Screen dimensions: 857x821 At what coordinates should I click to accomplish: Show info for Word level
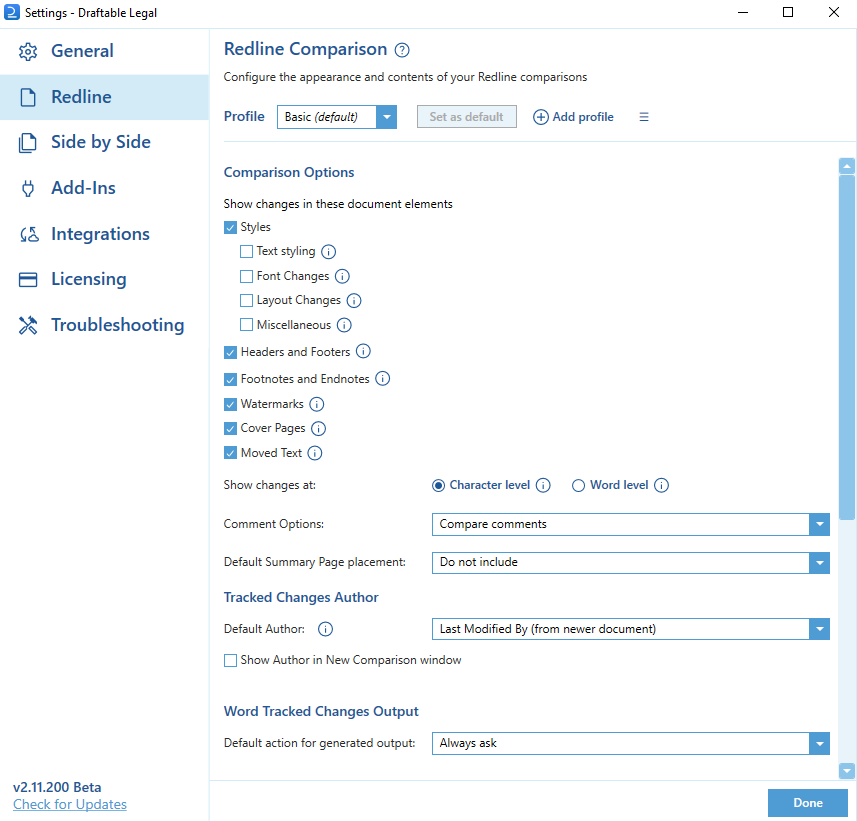[661, 485]
